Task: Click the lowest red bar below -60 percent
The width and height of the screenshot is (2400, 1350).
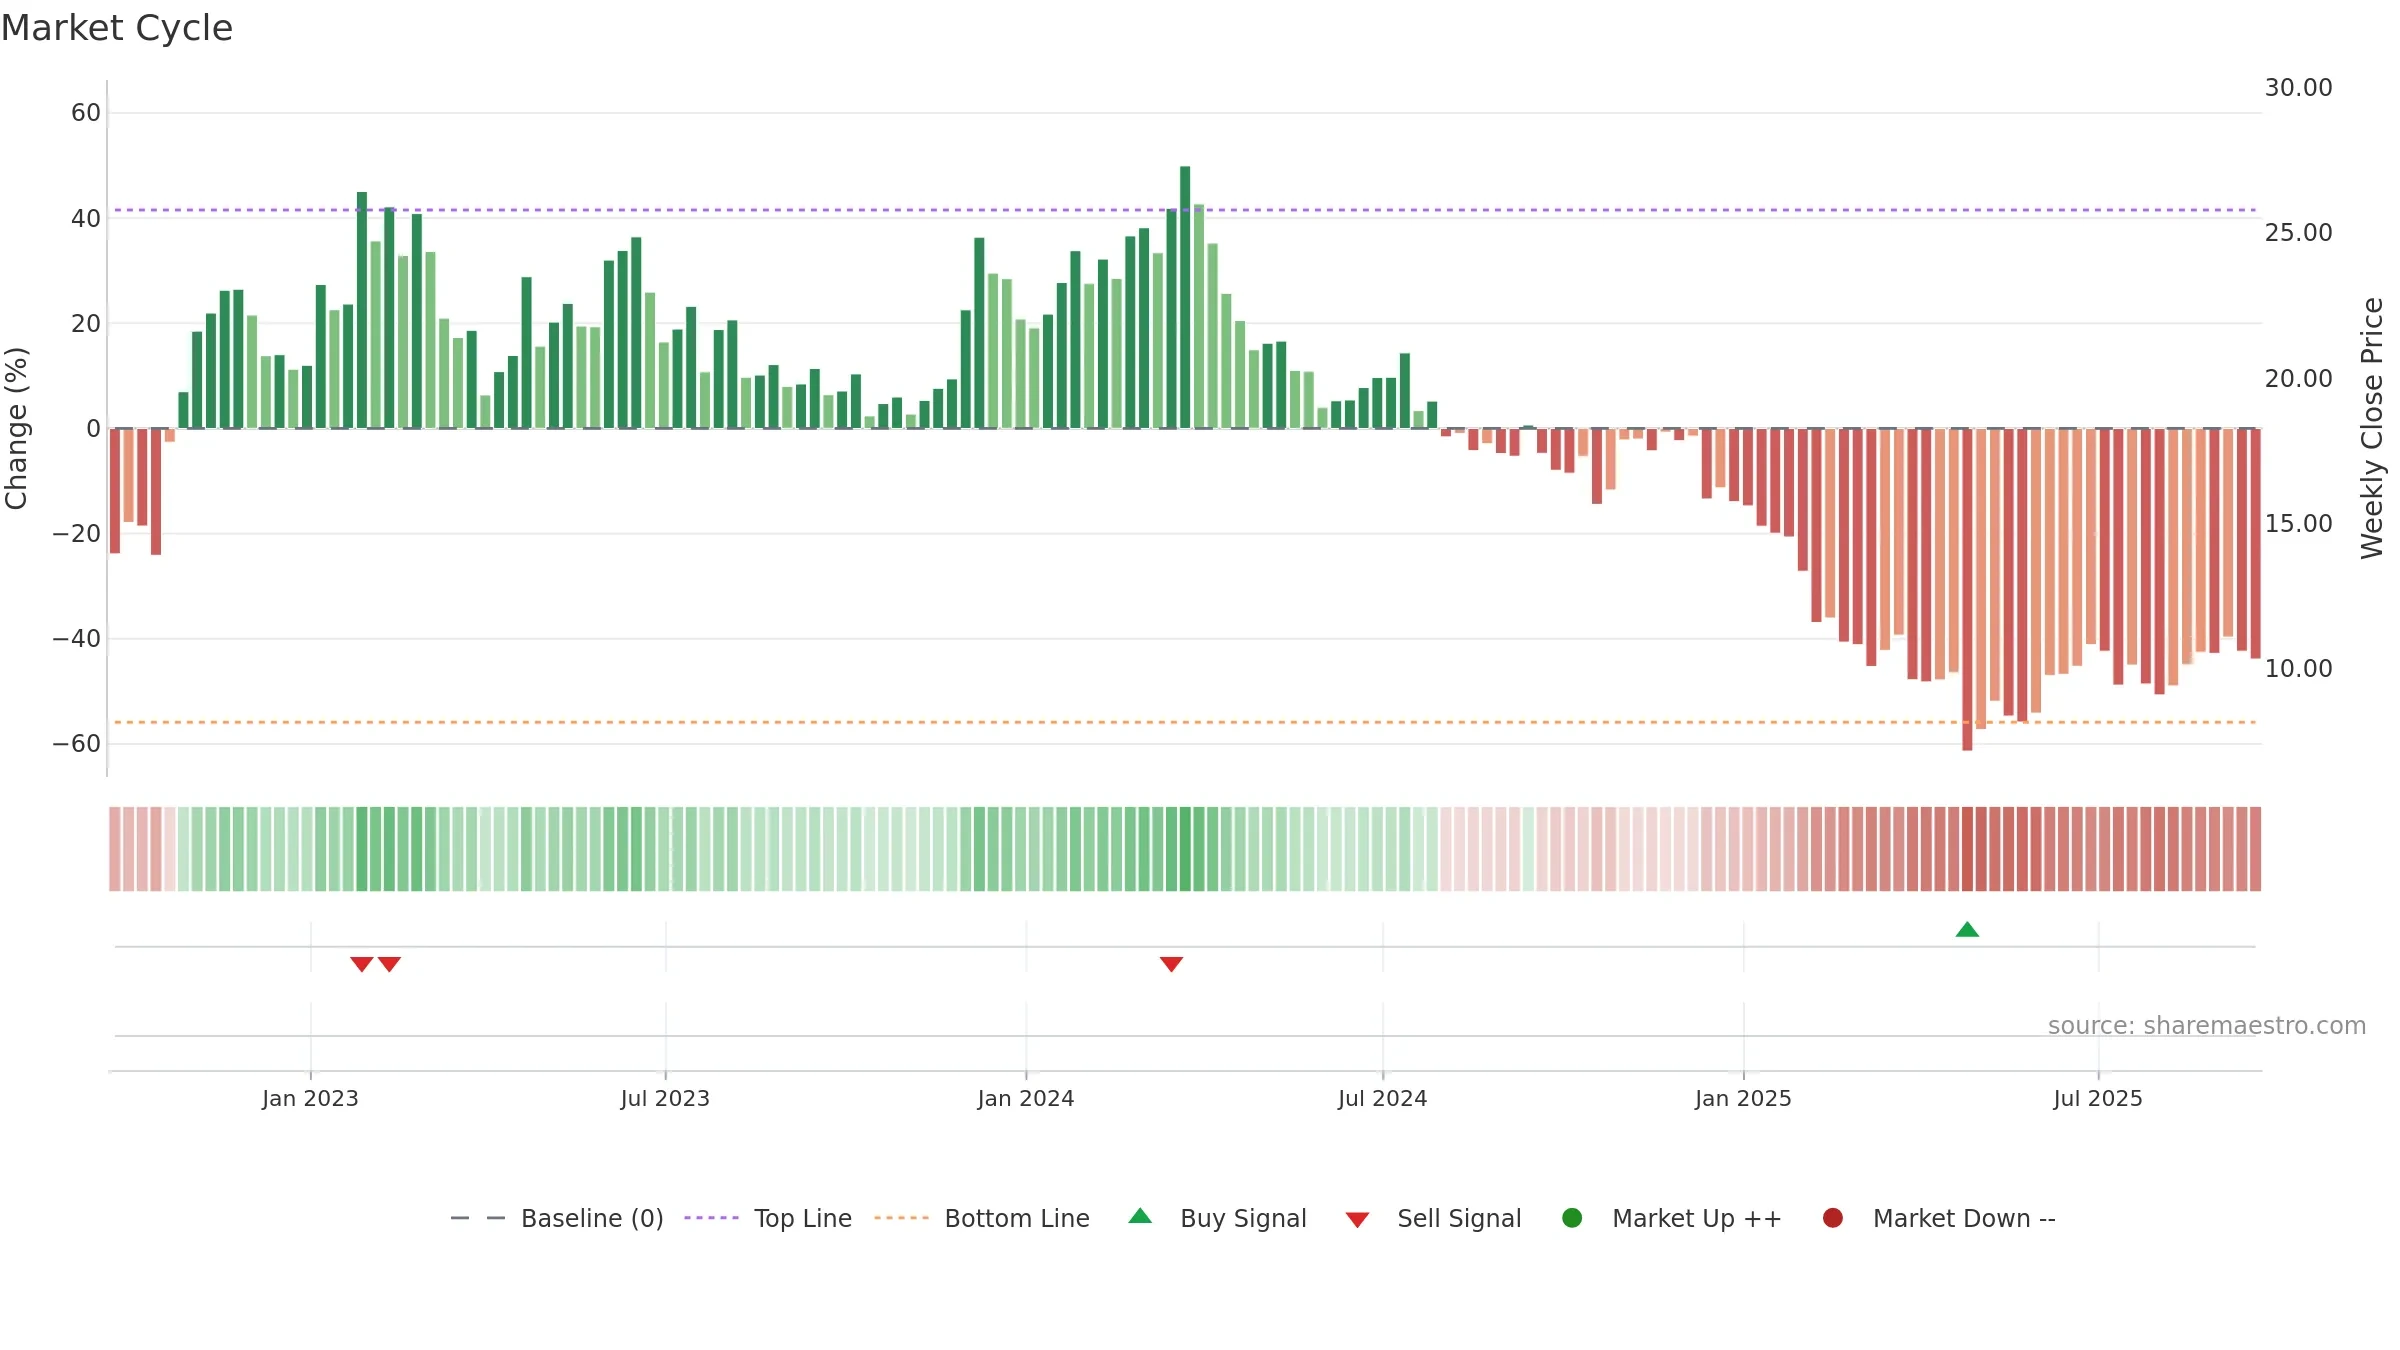Action: [x=1967, y=590]
